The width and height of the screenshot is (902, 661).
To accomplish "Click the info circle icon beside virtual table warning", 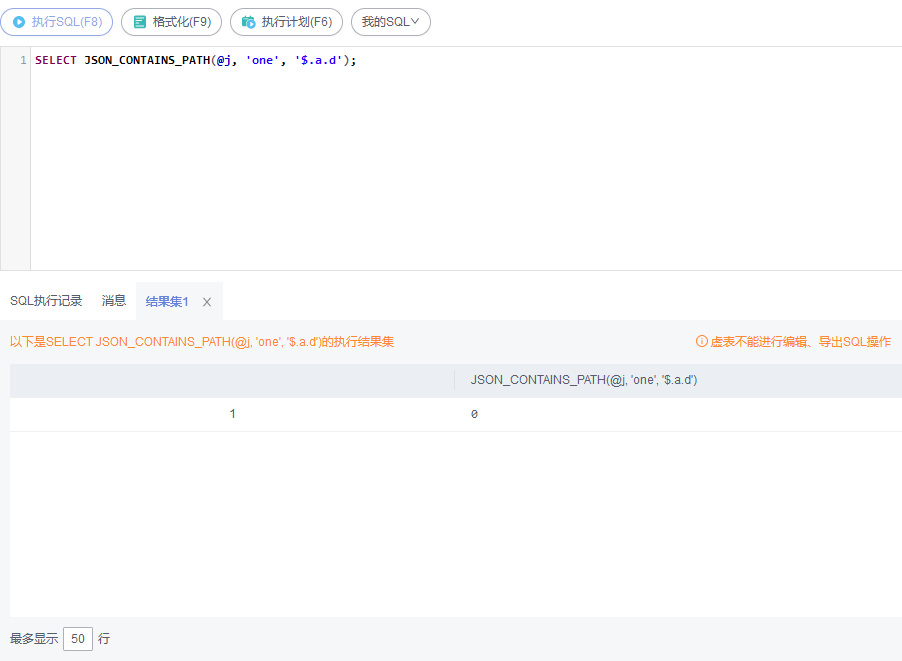I will pyautogui.click(x=702, y=342).
